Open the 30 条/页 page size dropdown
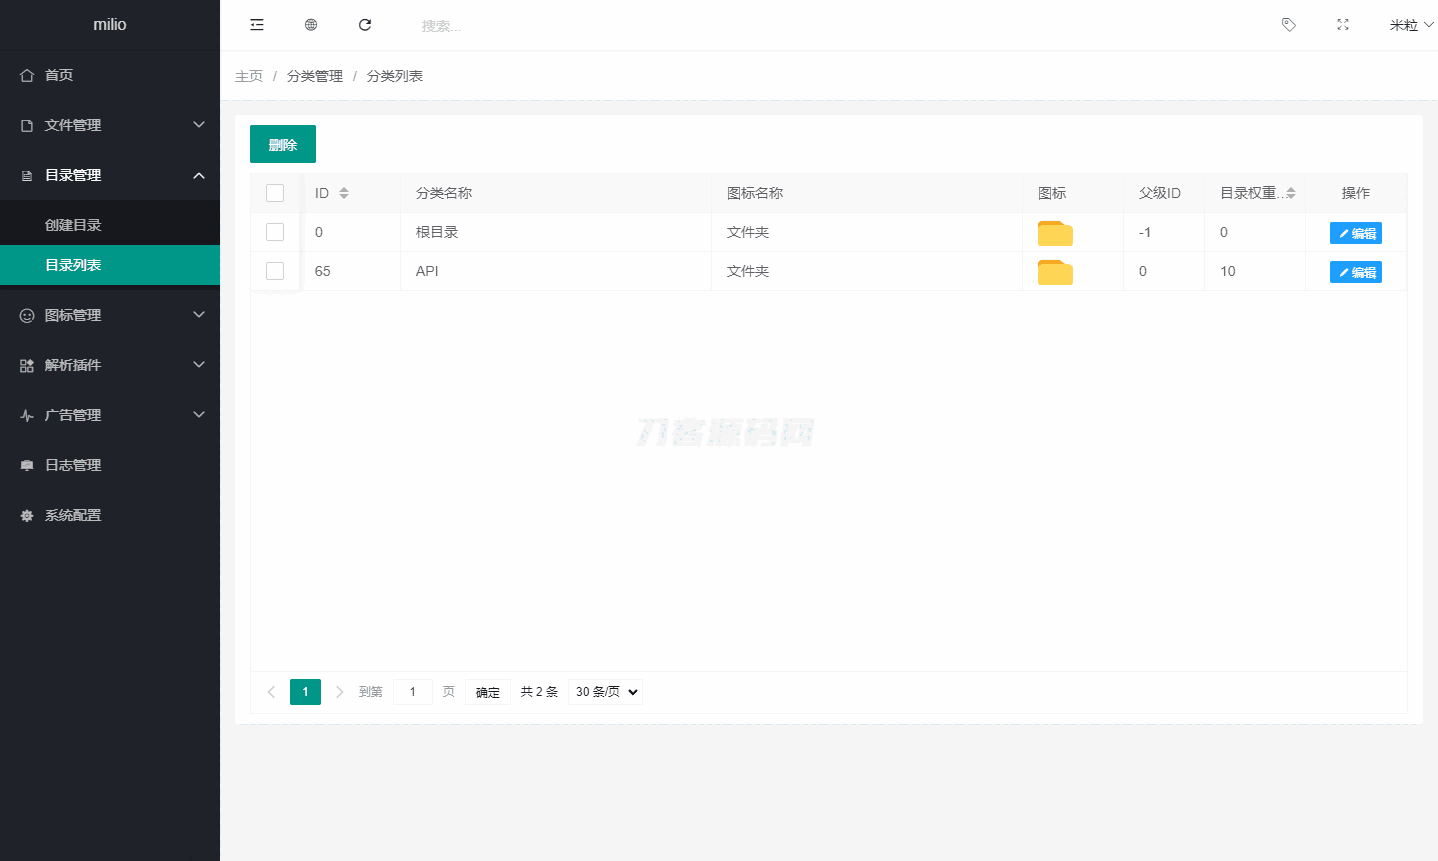Viewport: 1438px width, 861px height. coord(604,691)
